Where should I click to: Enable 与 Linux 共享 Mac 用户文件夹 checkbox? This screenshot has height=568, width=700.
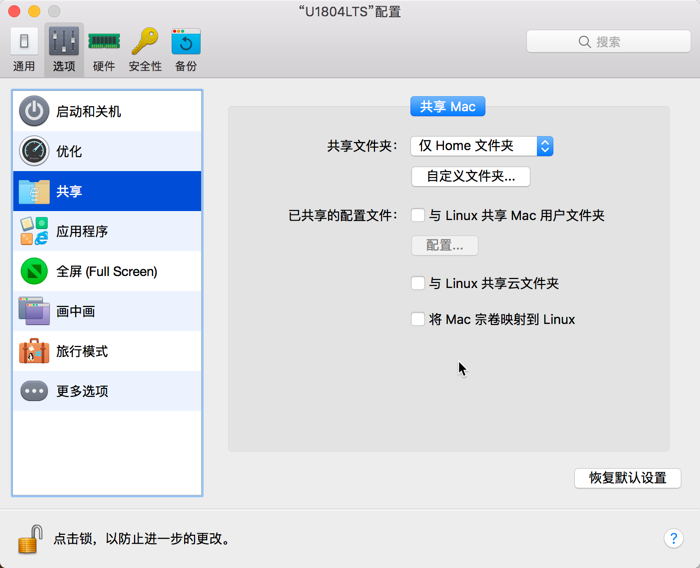[x=418, y=215]
